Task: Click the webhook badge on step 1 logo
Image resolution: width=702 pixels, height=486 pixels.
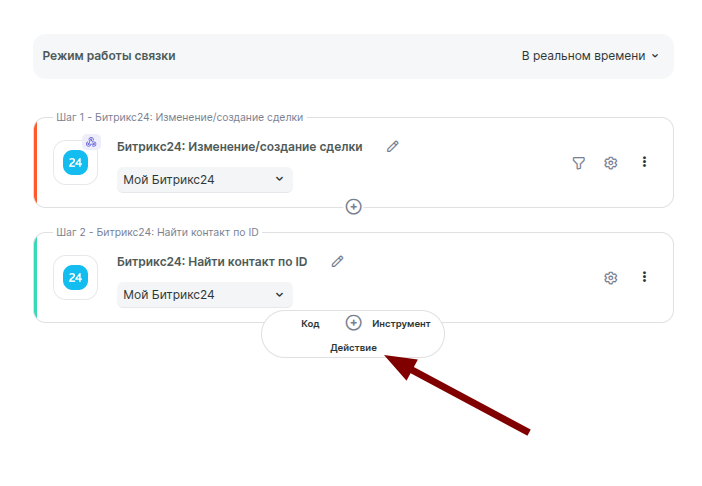Action: [x=91, y=142]
